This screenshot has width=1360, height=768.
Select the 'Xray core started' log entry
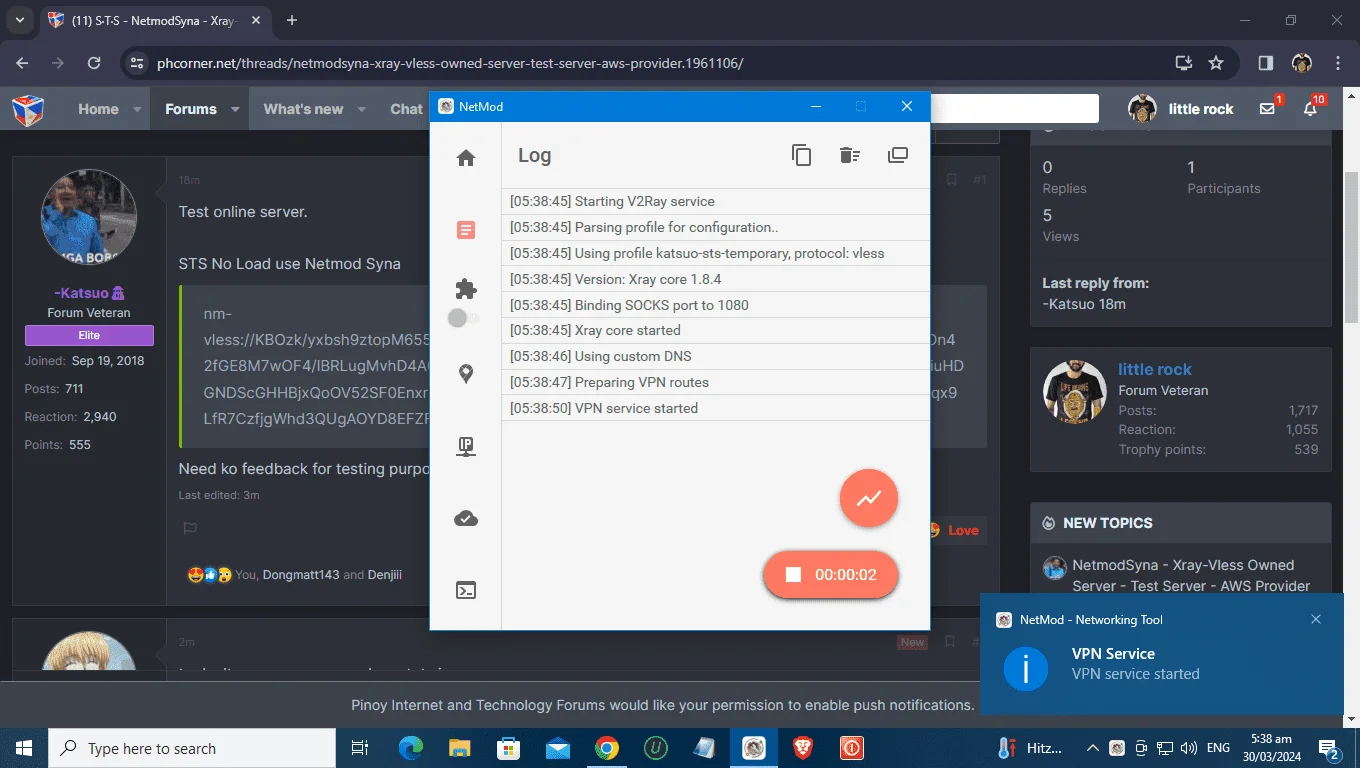(716, 330)
